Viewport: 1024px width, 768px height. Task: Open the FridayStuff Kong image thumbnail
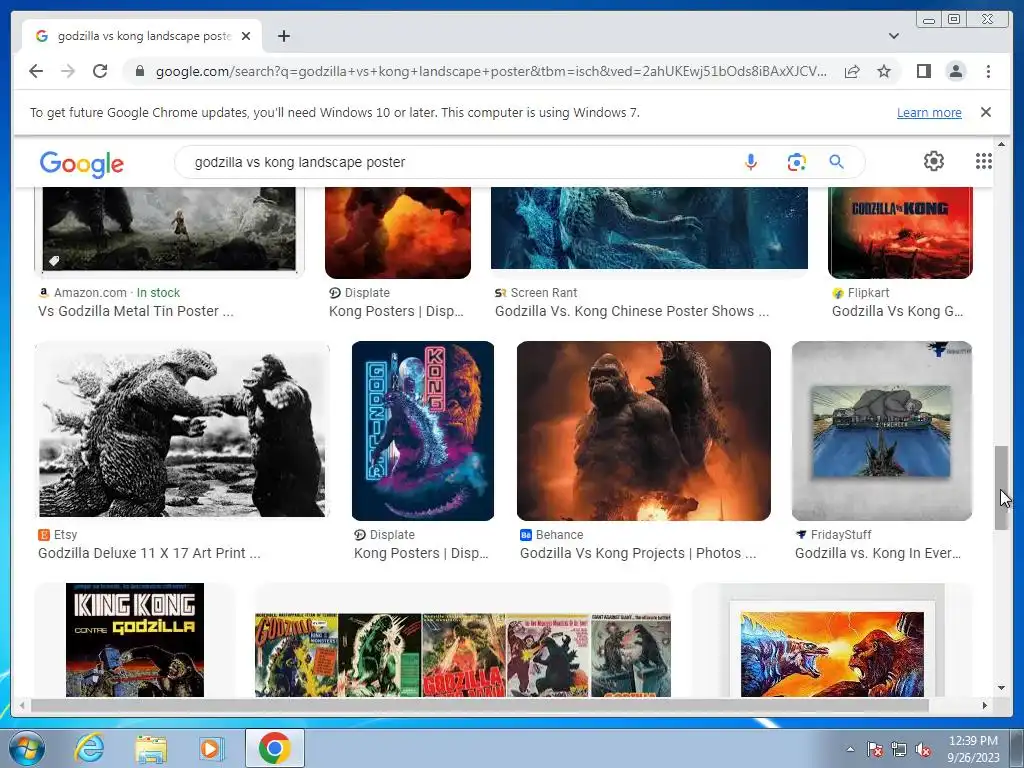coord(882,430)
